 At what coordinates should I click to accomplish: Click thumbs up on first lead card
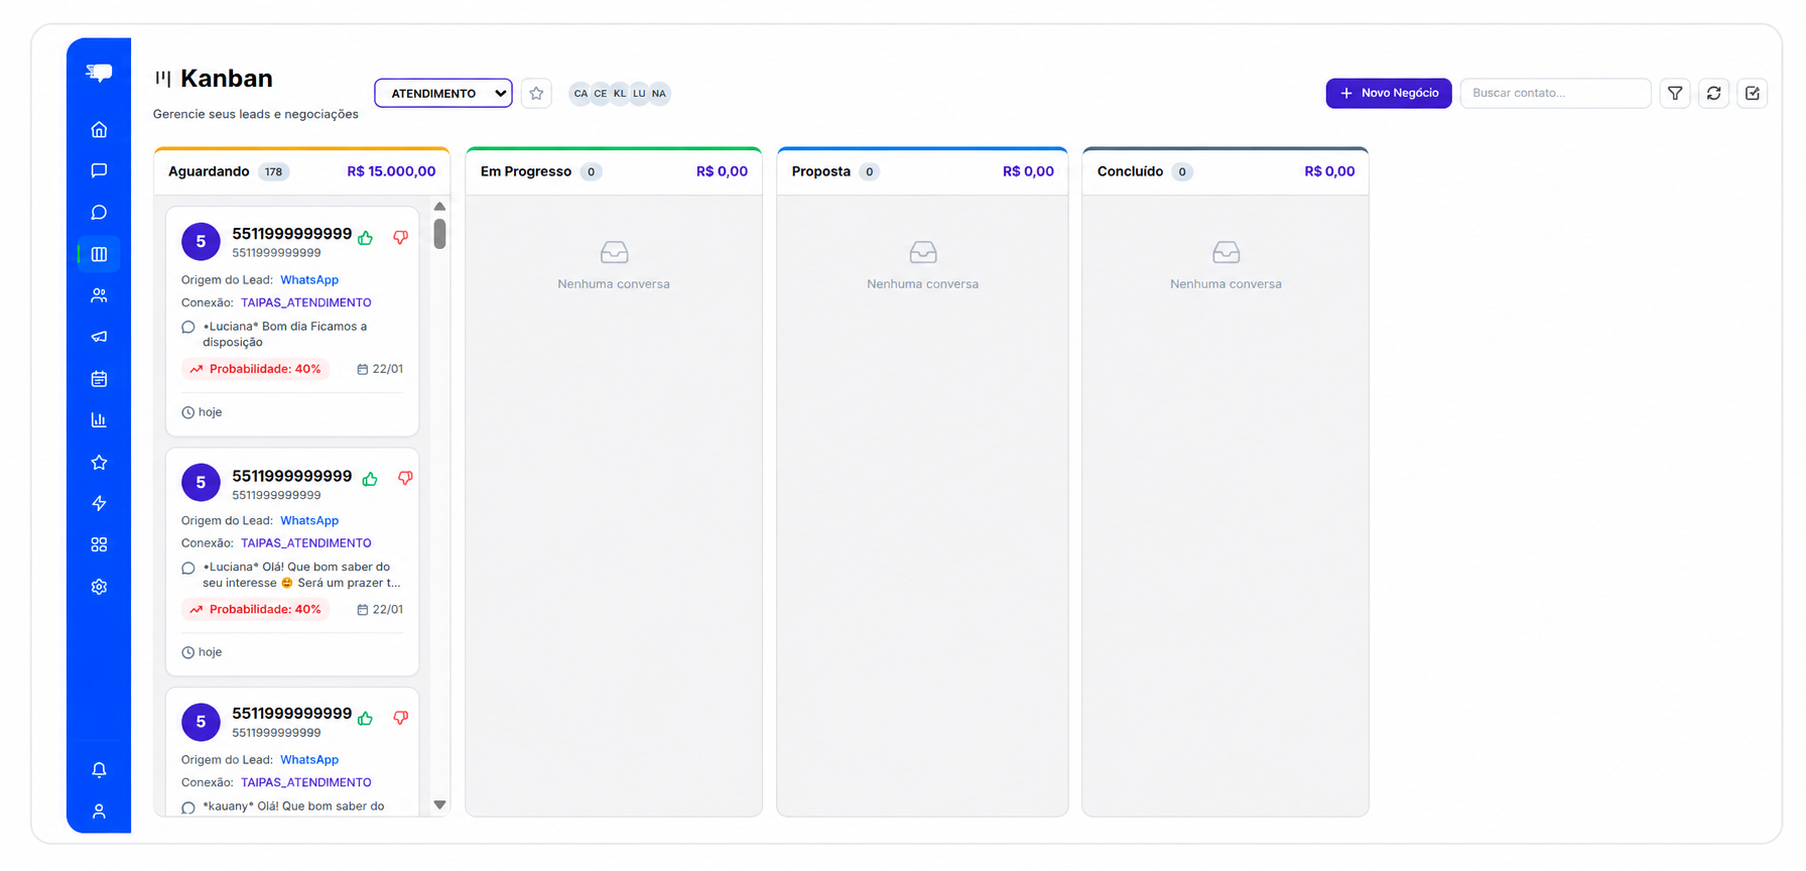coord(366,238)
